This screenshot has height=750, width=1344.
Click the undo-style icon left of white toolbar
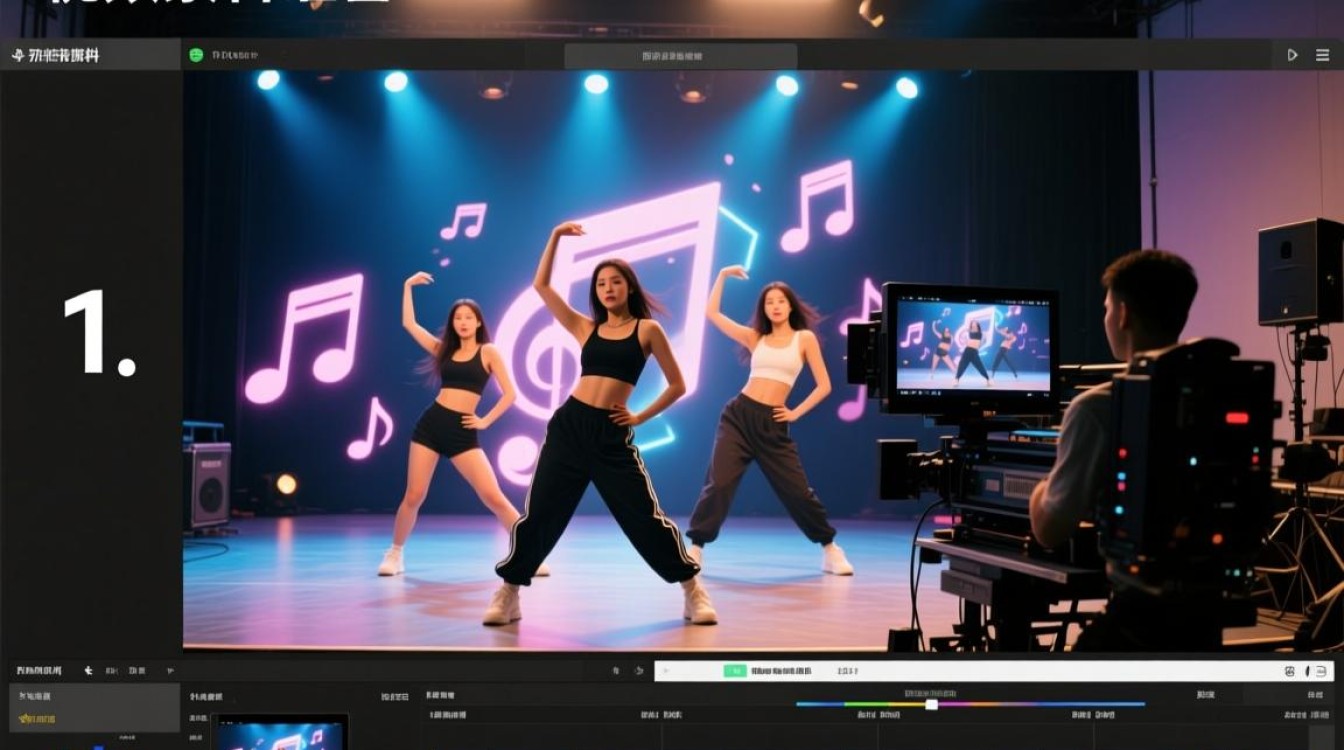click(616, 671)
